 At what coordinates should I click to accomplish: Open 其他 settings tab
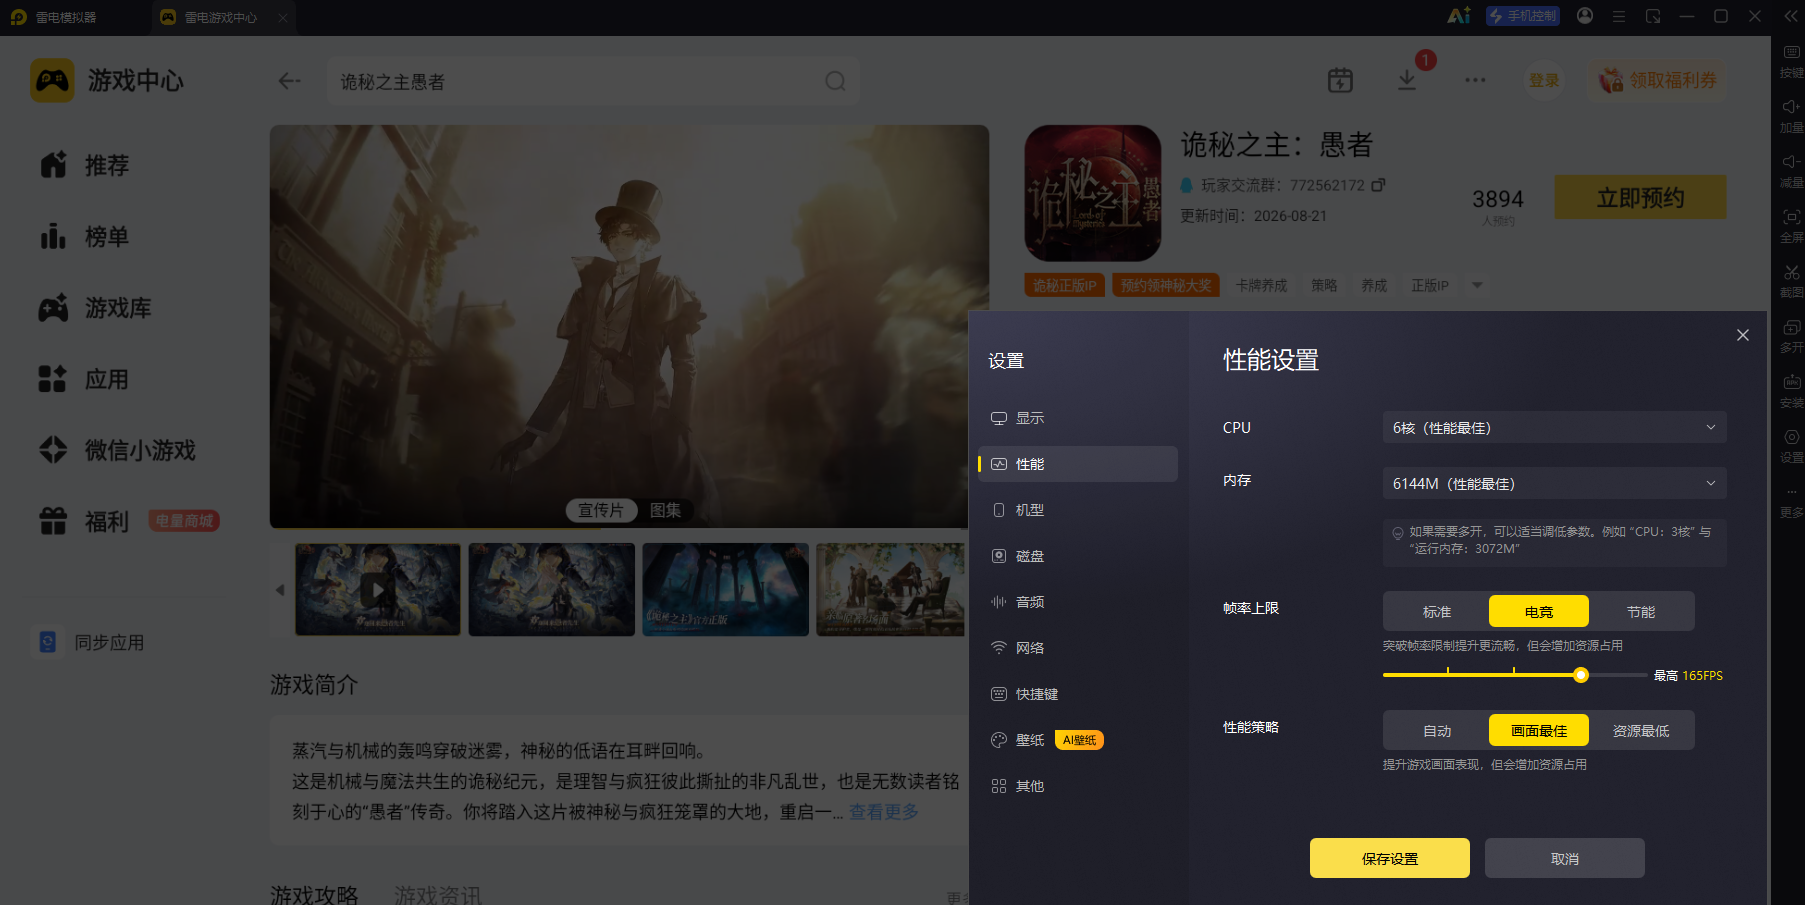(1078, 786)
